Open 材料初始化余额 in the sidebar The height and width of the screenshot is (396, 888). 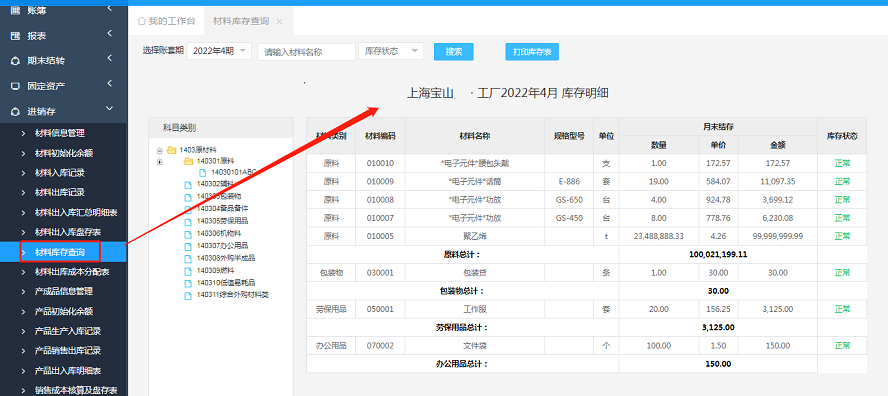click(x=63, y=153)
